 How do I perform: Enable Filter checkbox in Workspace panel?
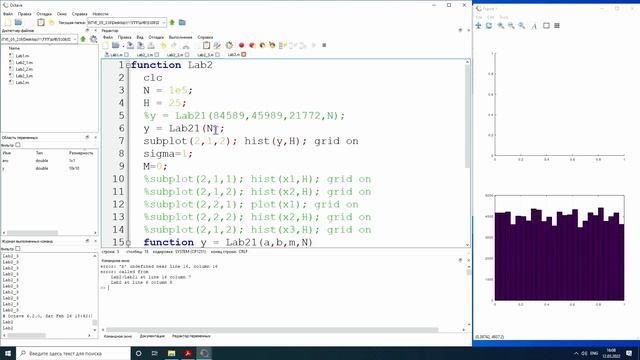pyautogui.click(x=18, y=145)
